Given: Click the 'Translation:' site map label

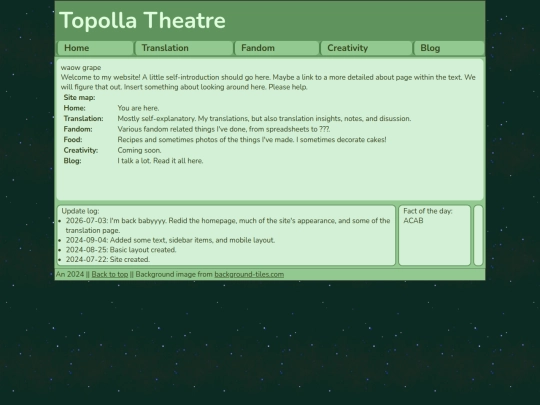Looking at the screenshot, I should click(x=83, y=119).
